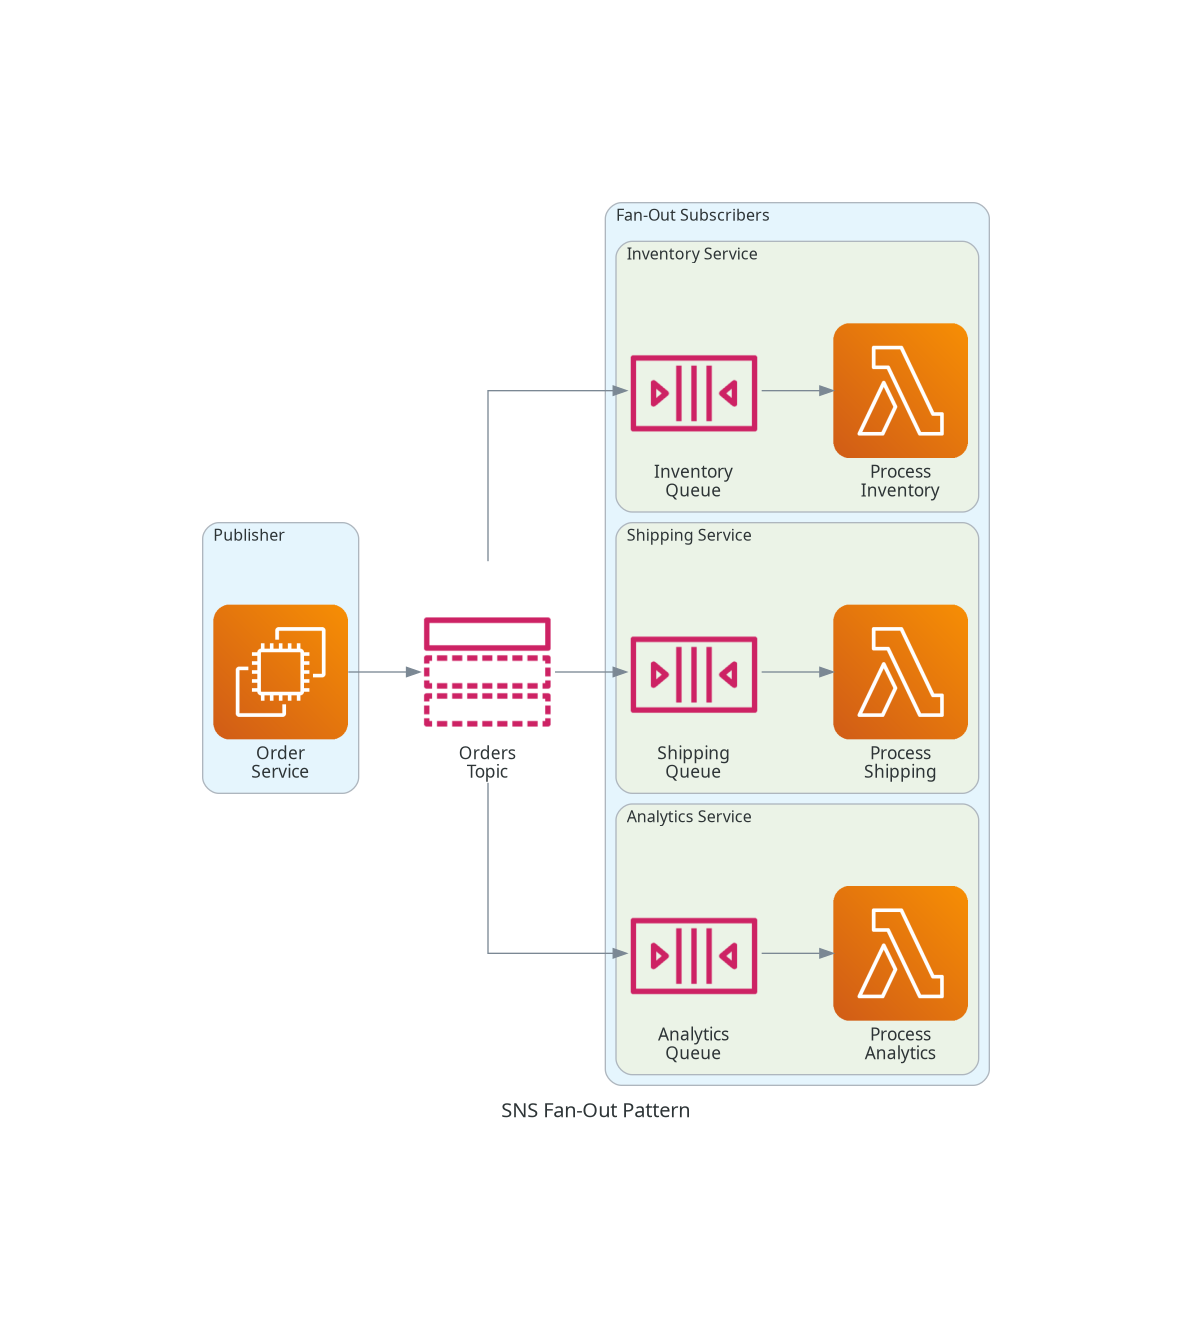Select the Process Analytics Lambda icon
Image resolution: width=1192 pixels, height=1321 pixels.
[900, 953]
